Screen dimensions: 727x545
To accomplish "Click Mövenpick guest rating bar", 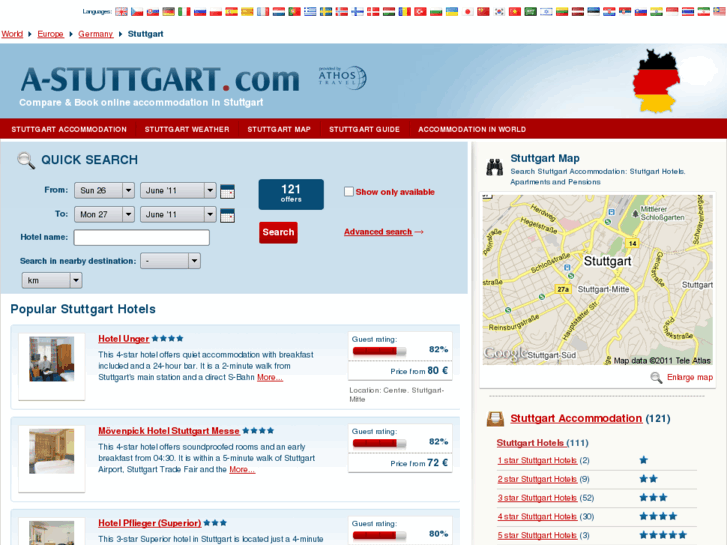I will (x=379, y=443).
